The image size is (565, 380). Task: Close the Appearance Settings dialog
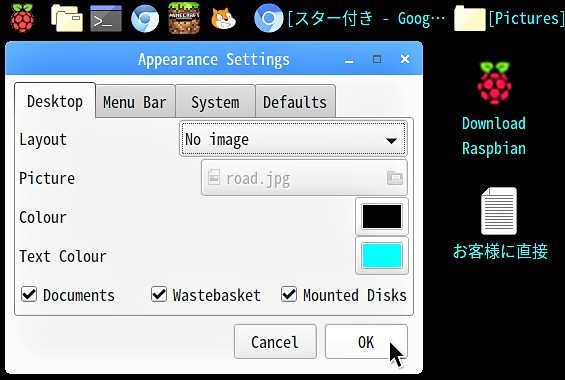(405, 59)
